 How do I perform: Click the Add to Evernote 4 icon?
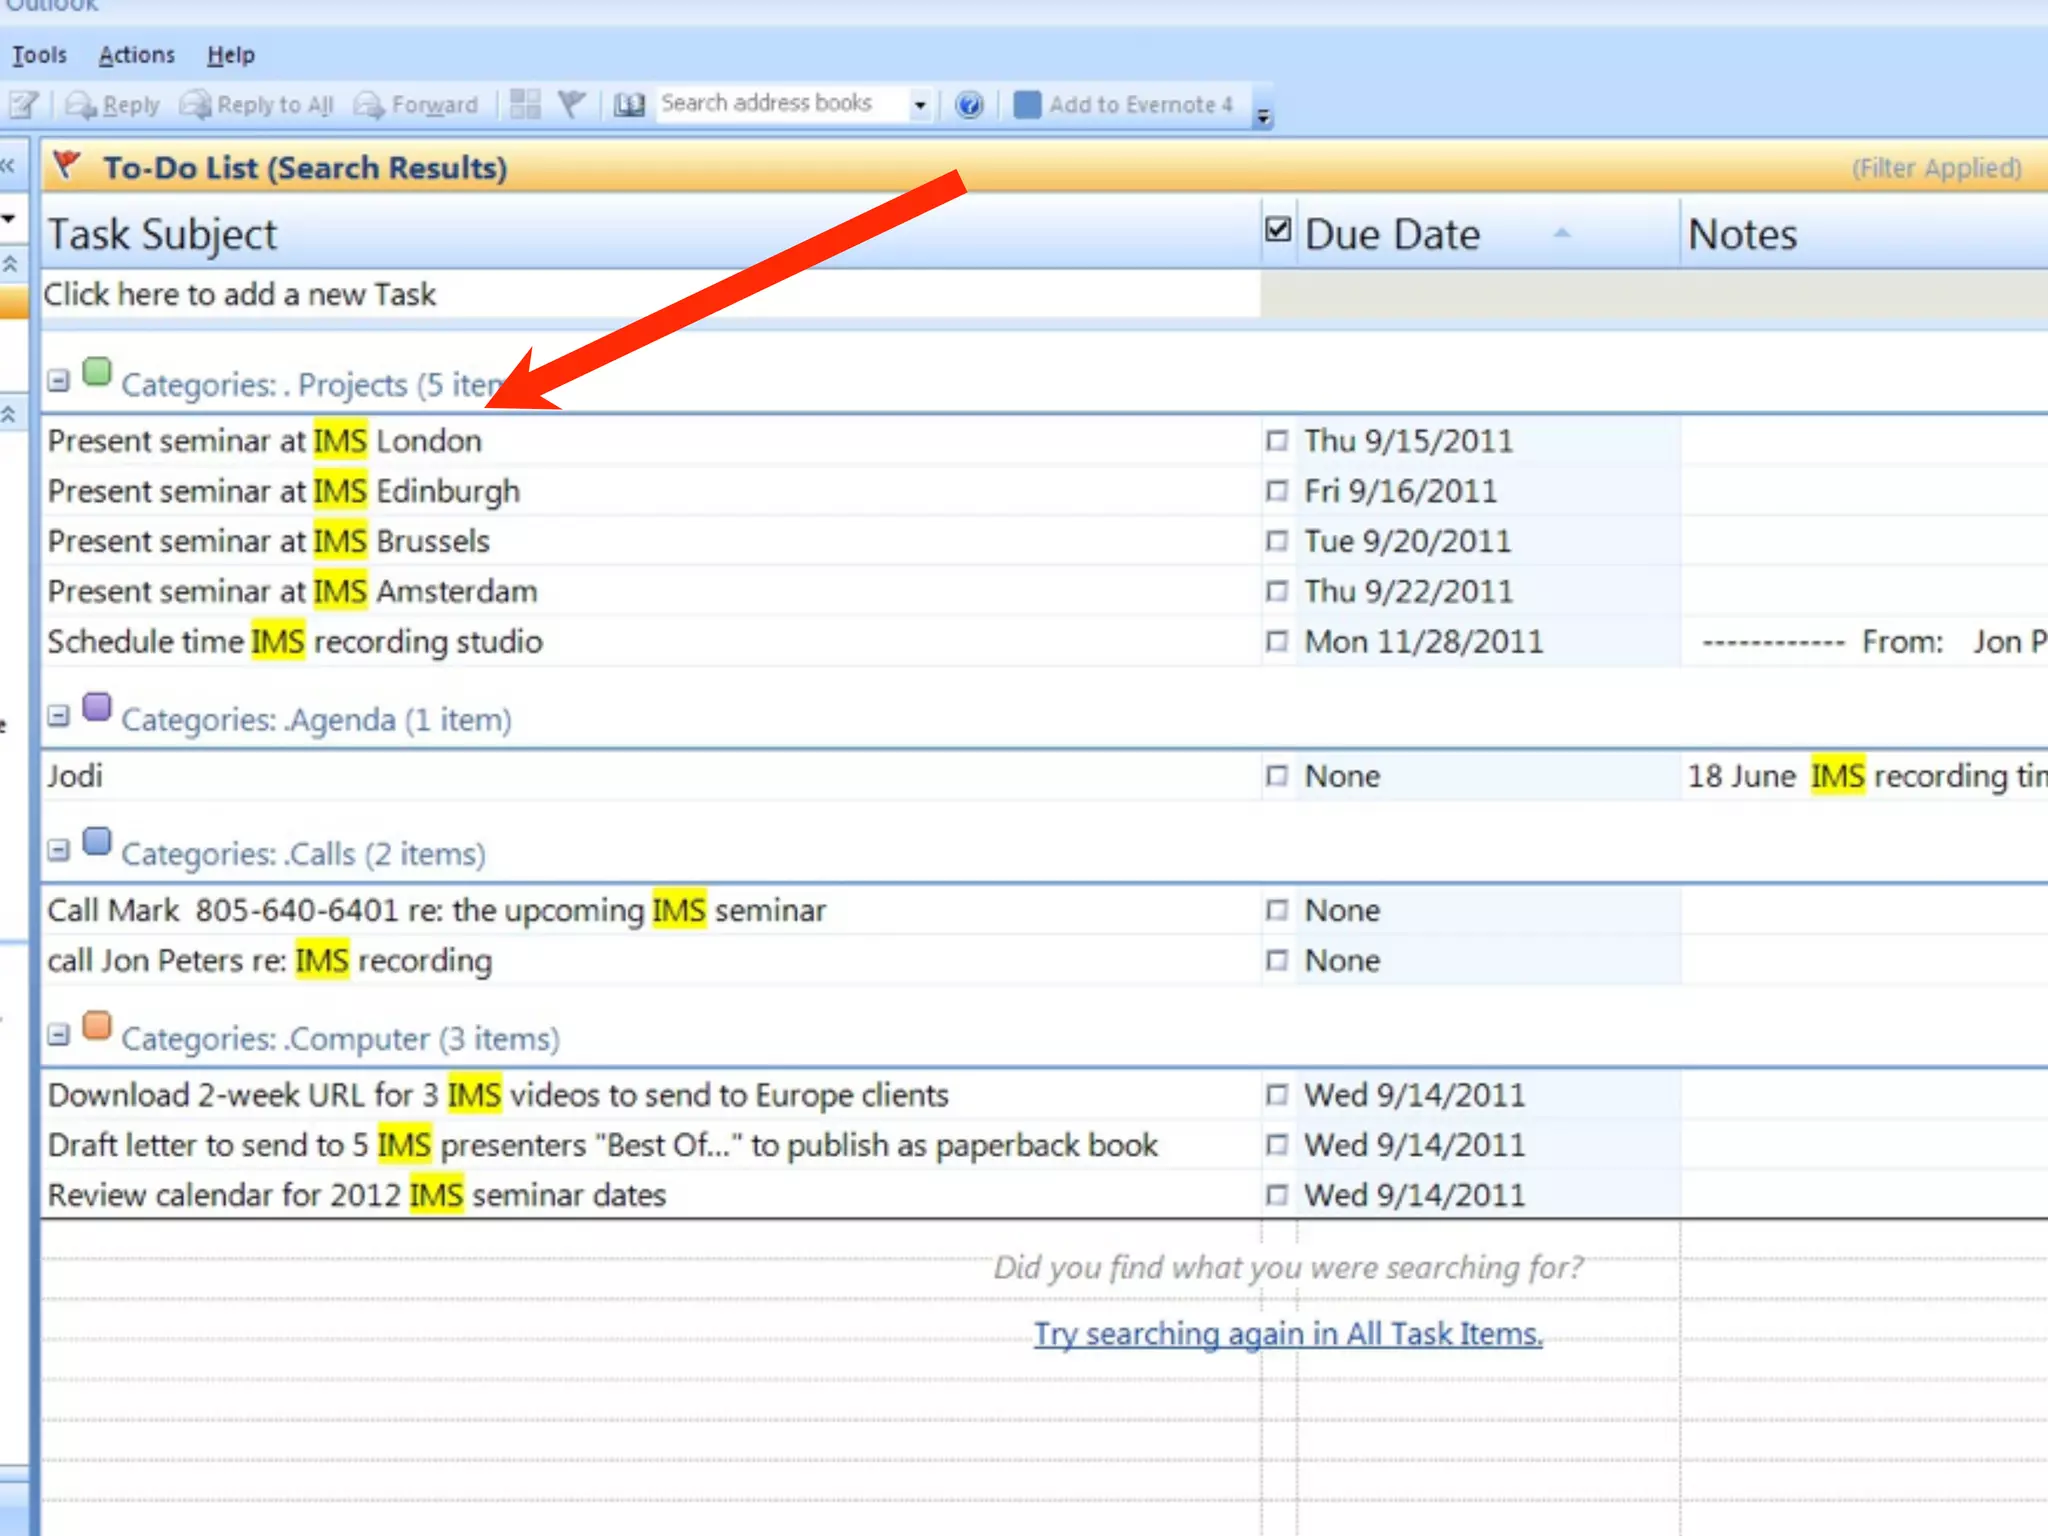(x=1027, y=105)
